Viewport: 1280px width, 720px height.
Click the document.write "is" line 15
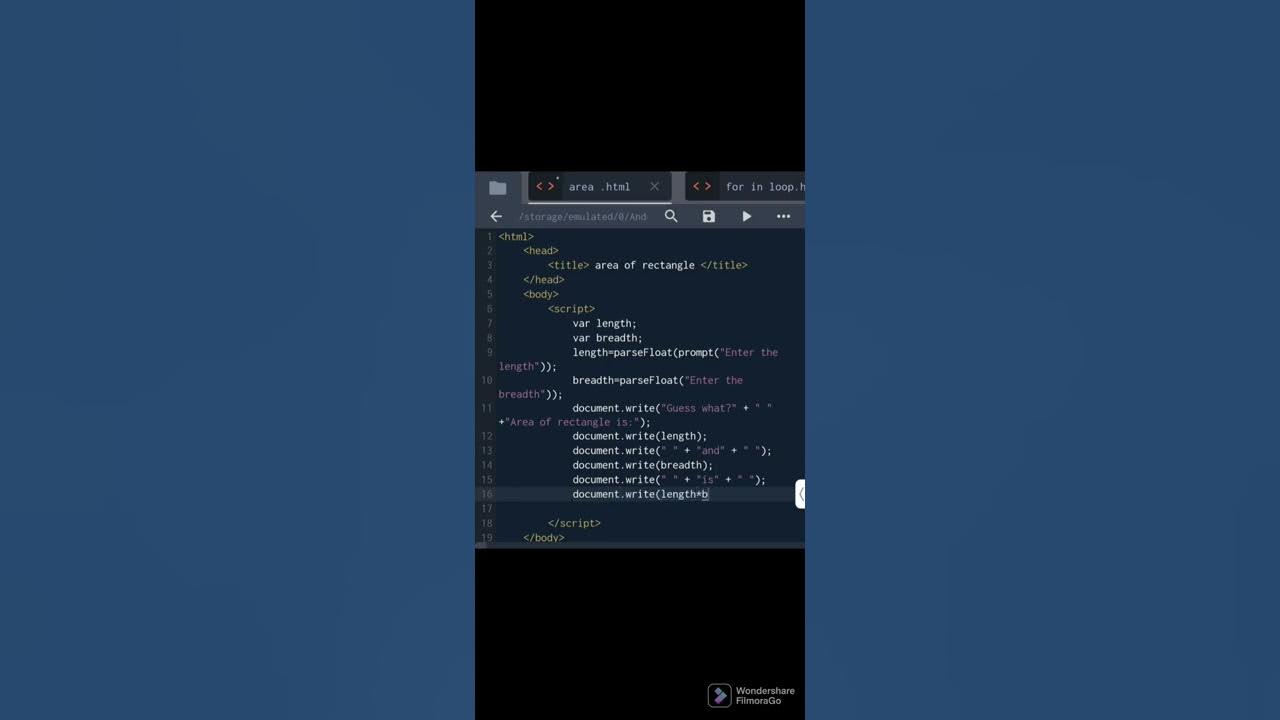[669, 479]
